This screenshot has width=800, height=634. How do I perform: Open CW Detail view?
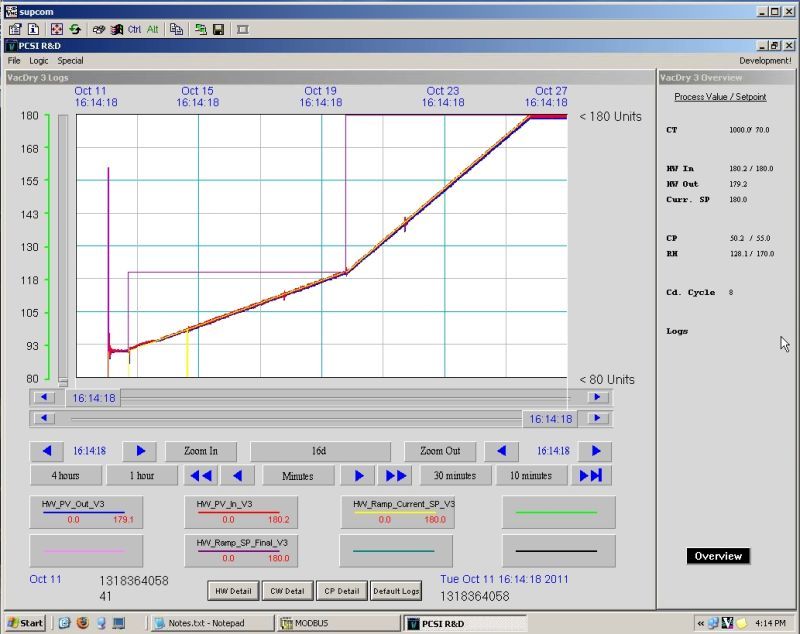(x=287, y=591)
